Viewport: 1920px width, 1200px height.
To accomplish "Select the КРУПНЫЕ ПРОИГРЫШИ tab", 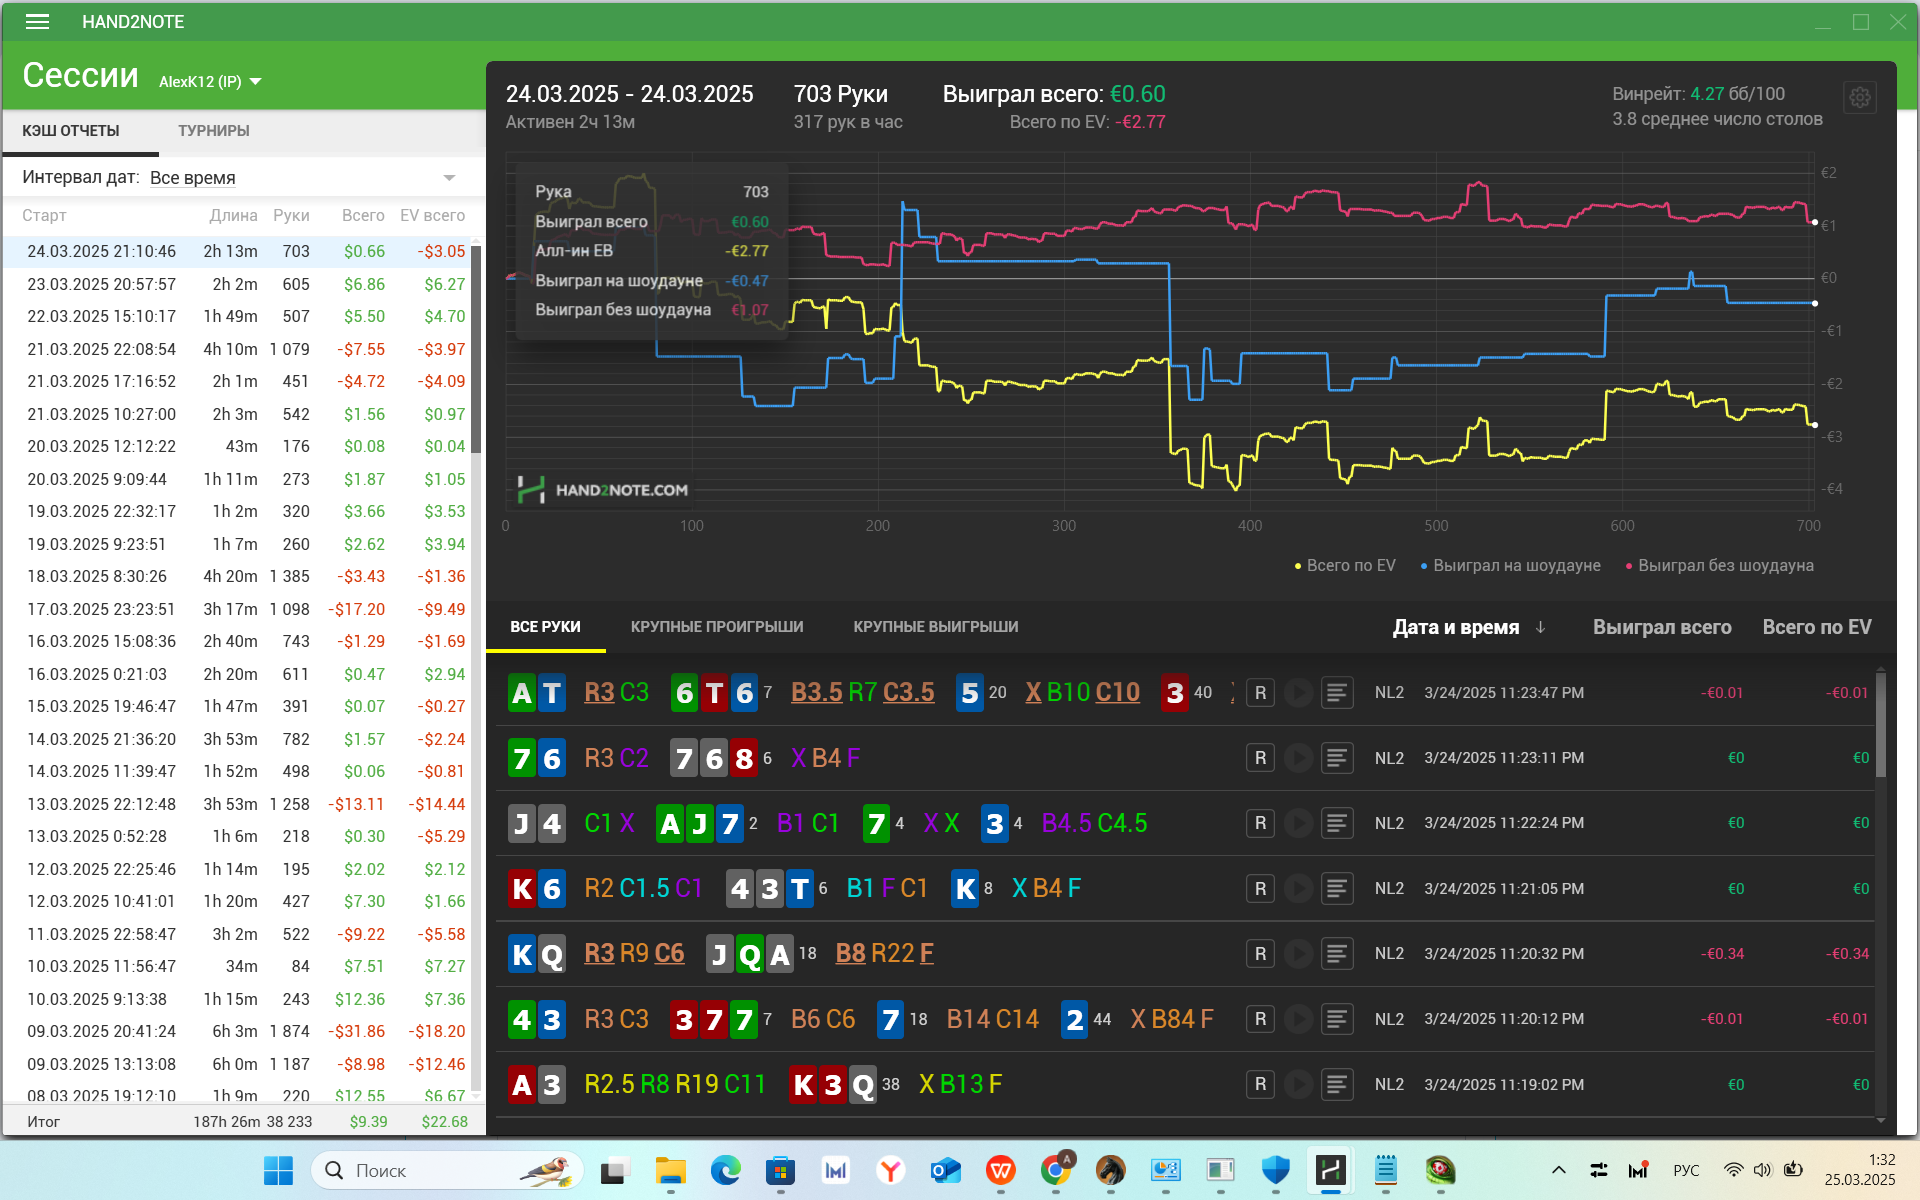I will [717, 627].
